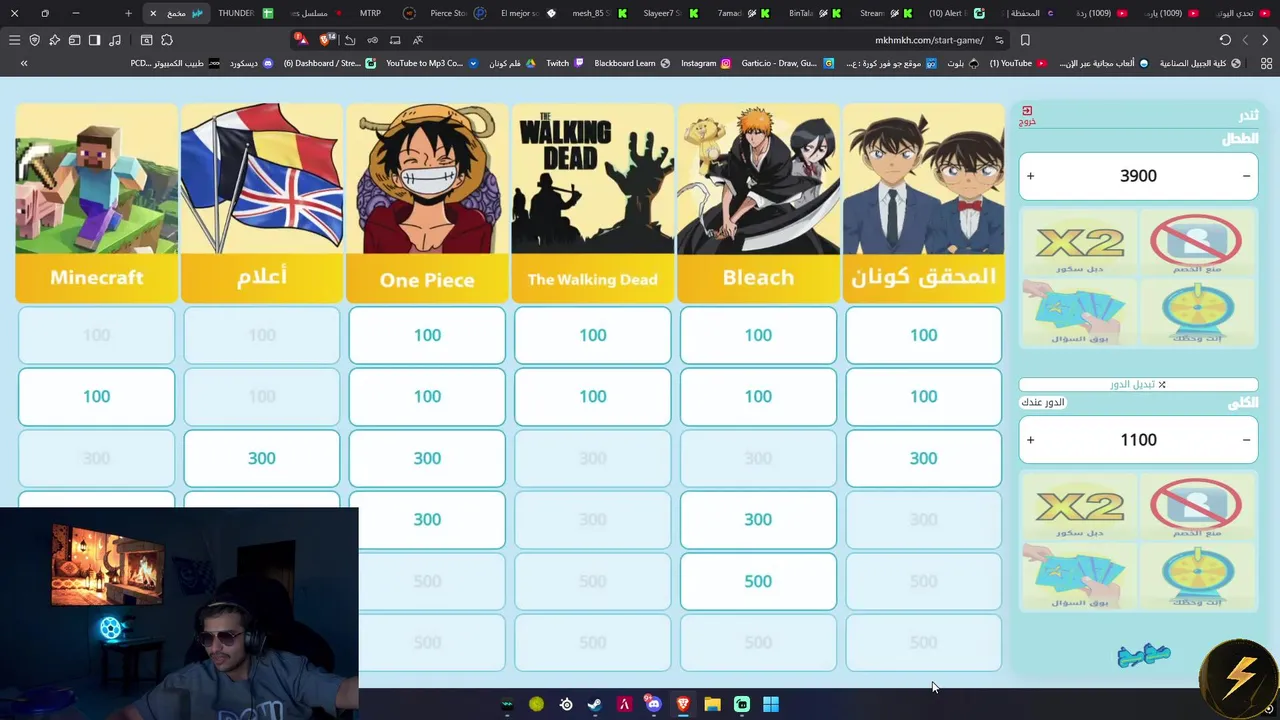Click The Walking Dead category card
1280x720 pixels.
click(592, 203)
